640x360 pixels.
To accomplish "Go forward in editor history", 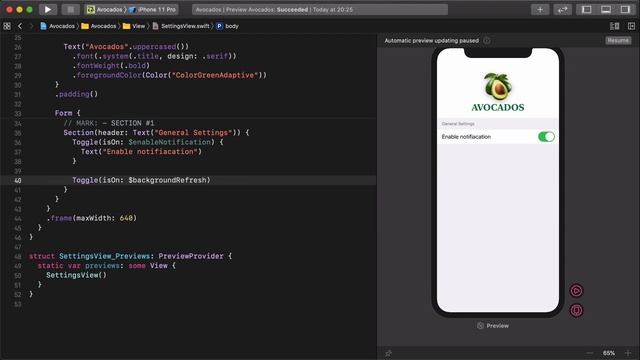I will tap(31, 26).
